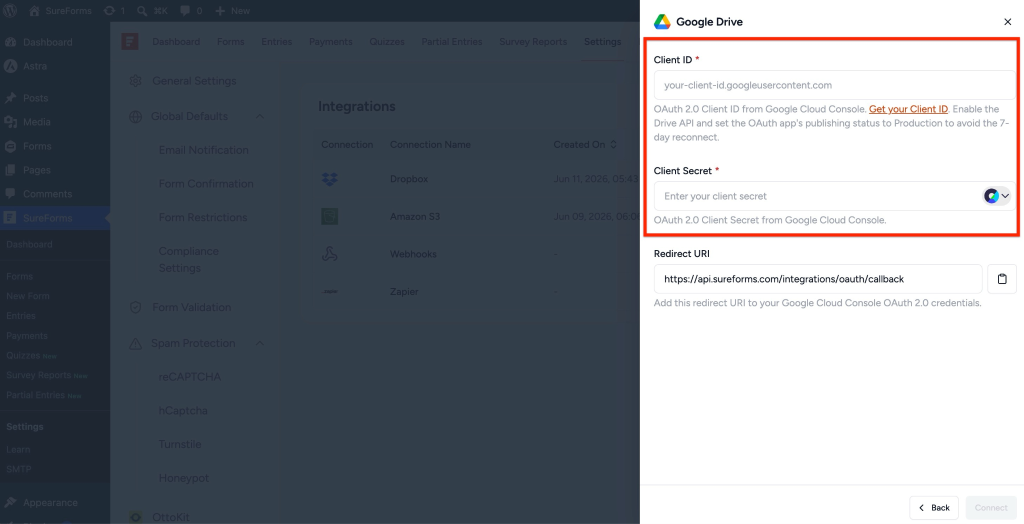Collapse the Global Defaults section
The width and height of the screenshot is (1024, 524).
[260, 117]
